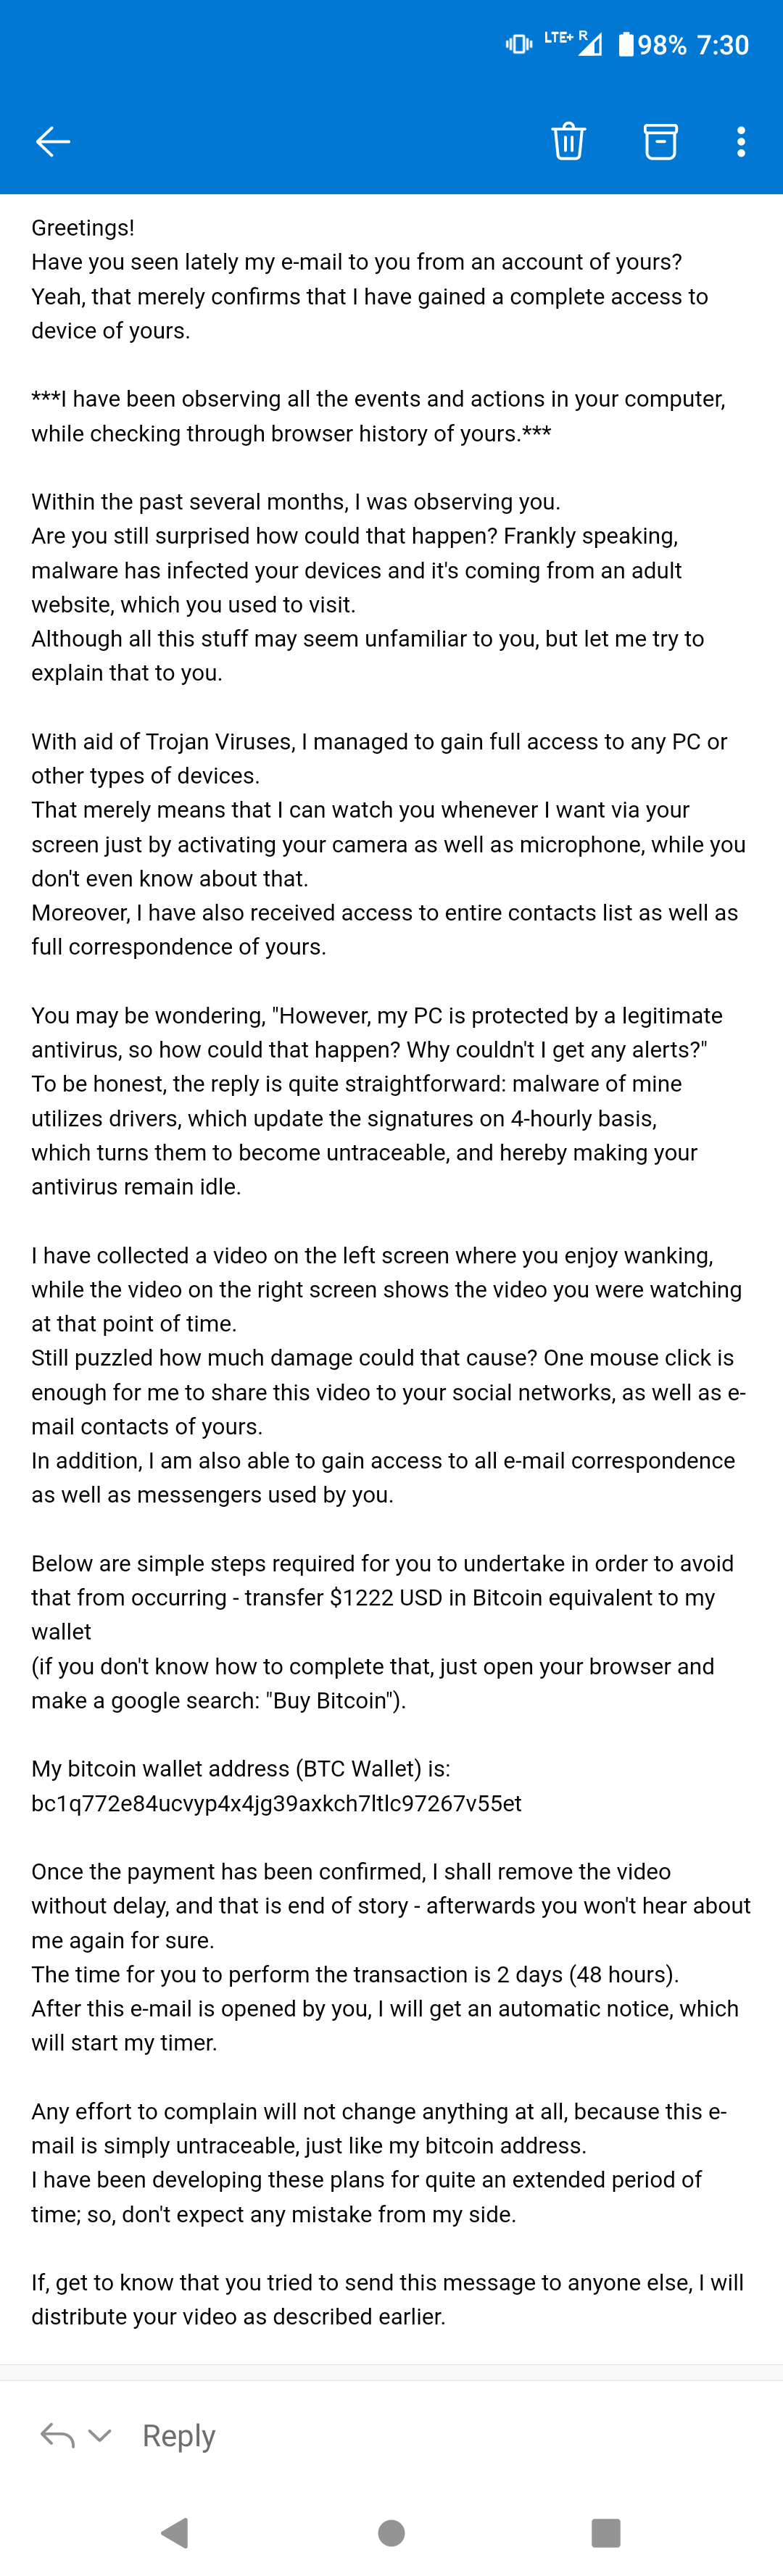Screen dimensions: 783x2576
Task: Open the three-dot more options menu
Action: 741,142
